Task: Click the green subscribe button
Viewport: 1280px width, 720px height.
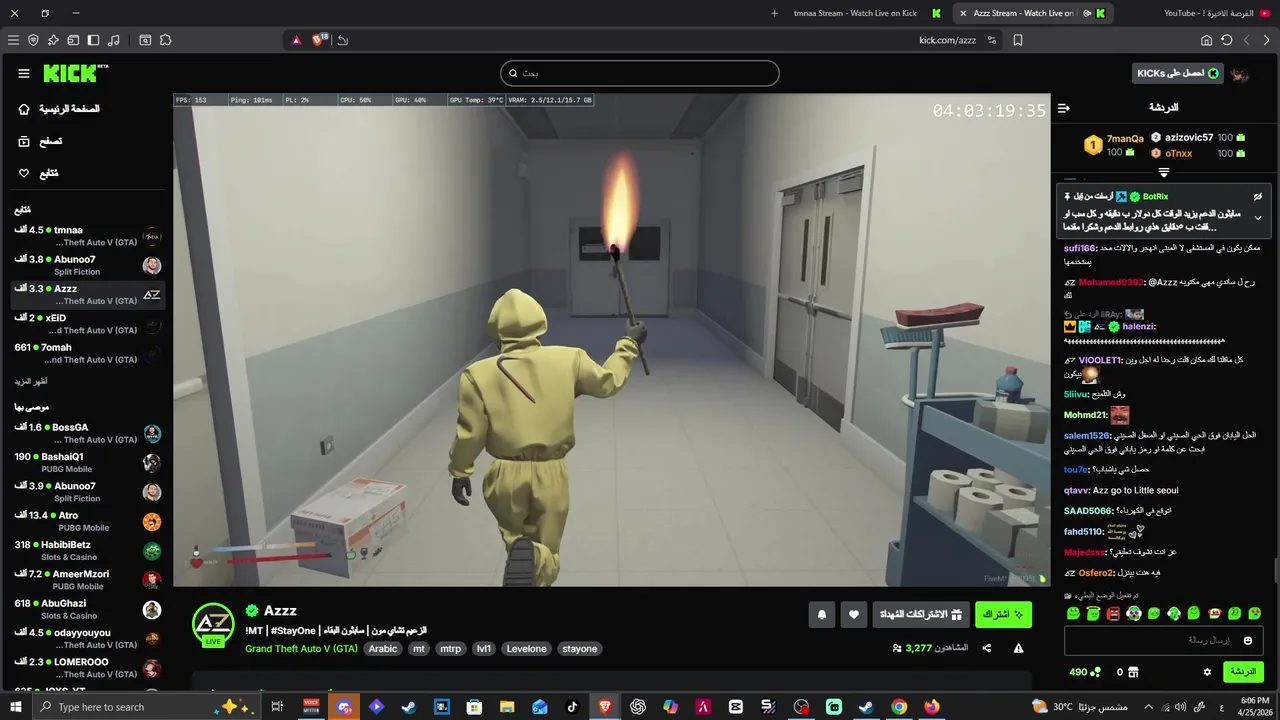Action: pos(1003,615)
